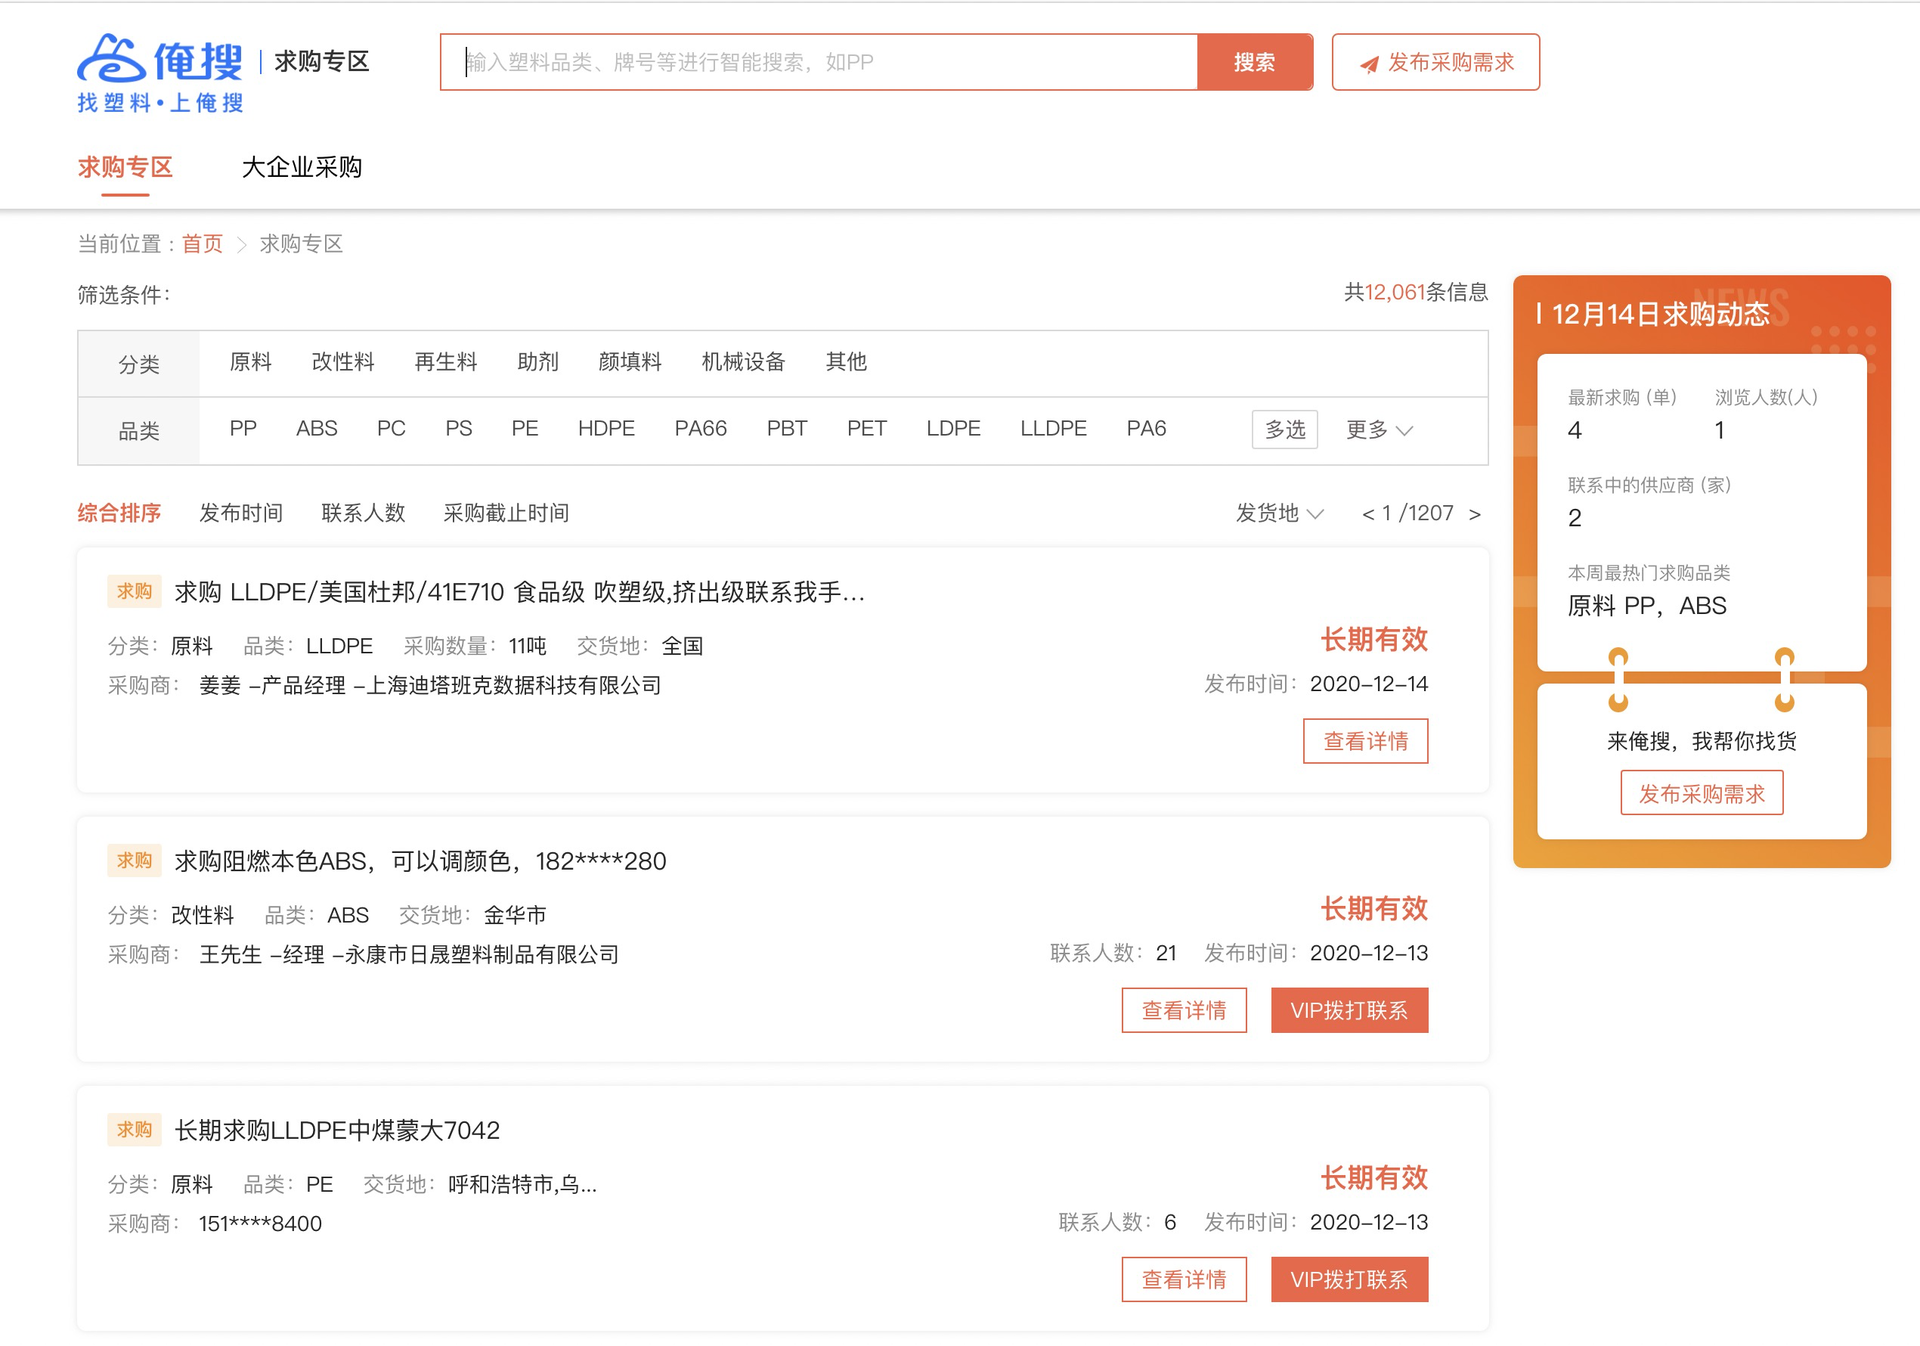Expand the 更多 categories dropdown

pyautogui.click(x=1378, y=430)
